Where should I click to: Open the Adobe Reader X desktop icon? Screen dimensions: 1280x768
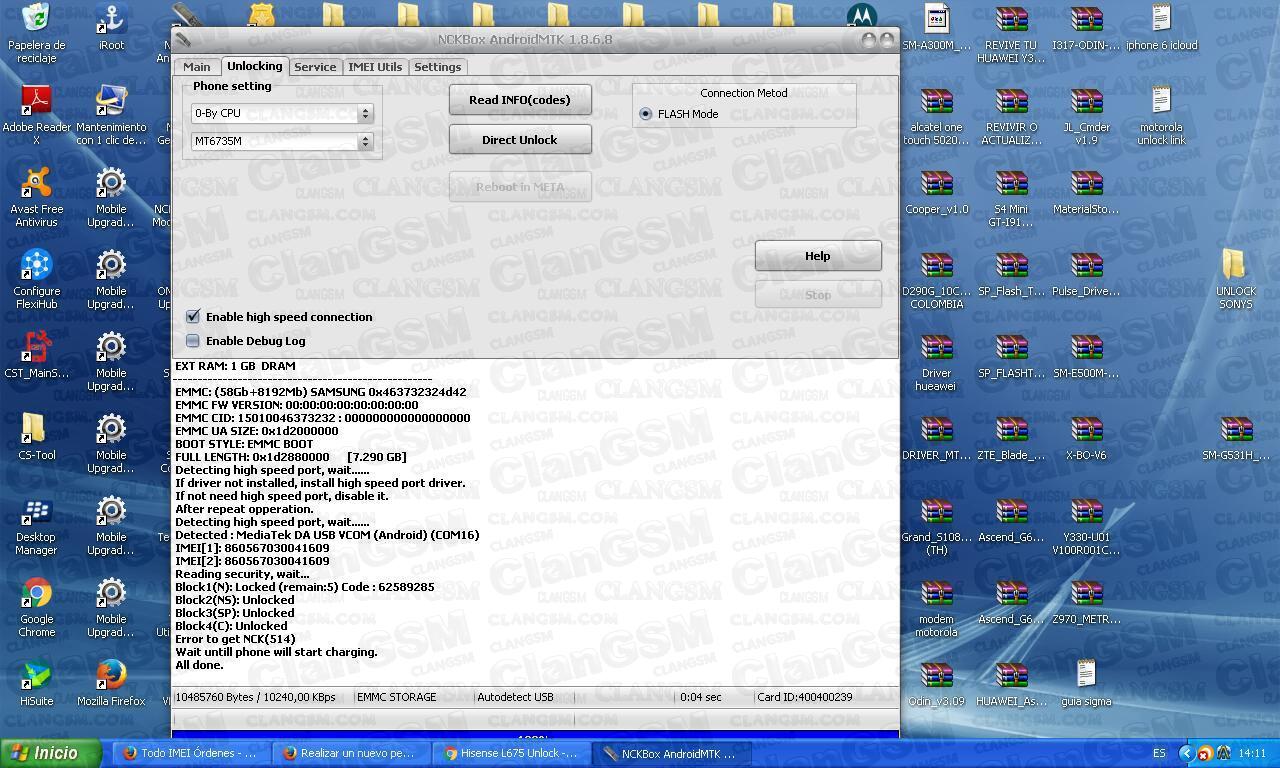pyautogui.click(x=36, y=115)
